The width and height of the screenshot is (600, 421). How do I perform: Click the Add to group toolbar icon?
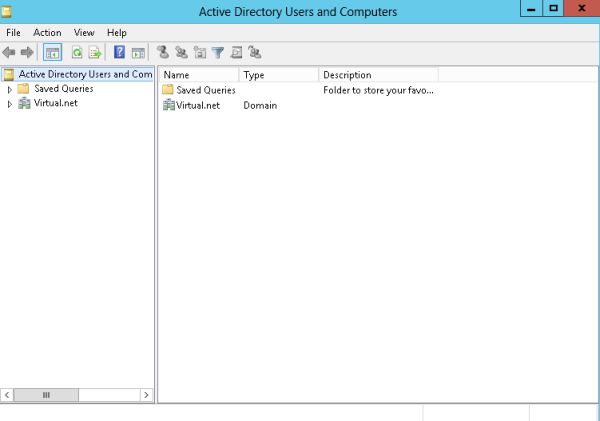click(255, 52)
